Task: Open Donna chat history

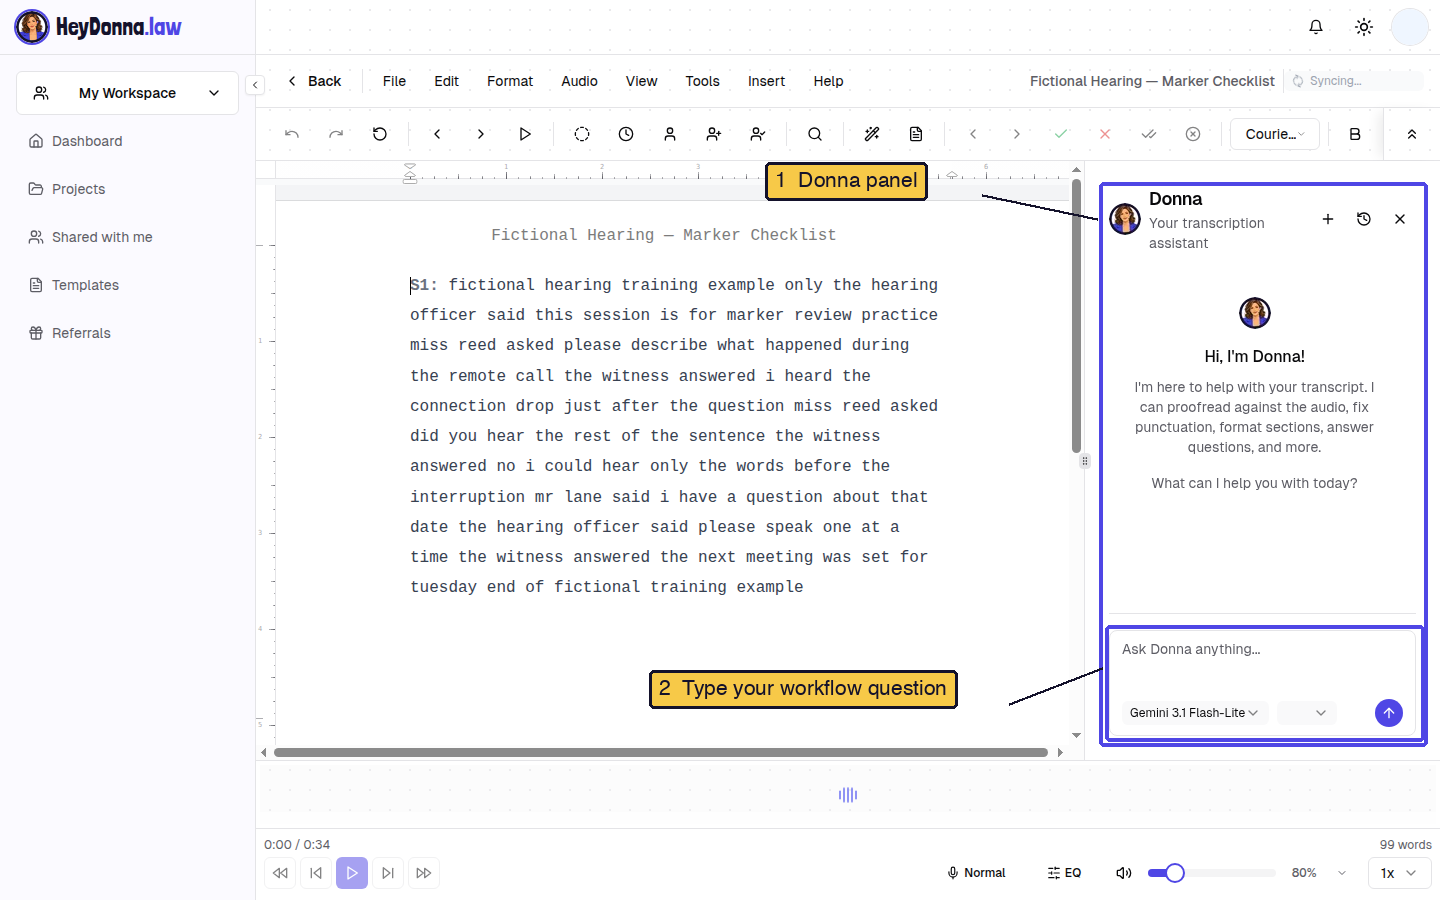Action: [1364, 219]
